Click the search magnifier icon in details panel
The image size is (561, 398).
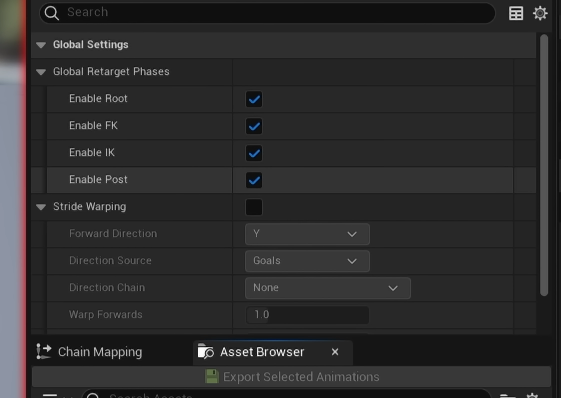pos(52,13)
